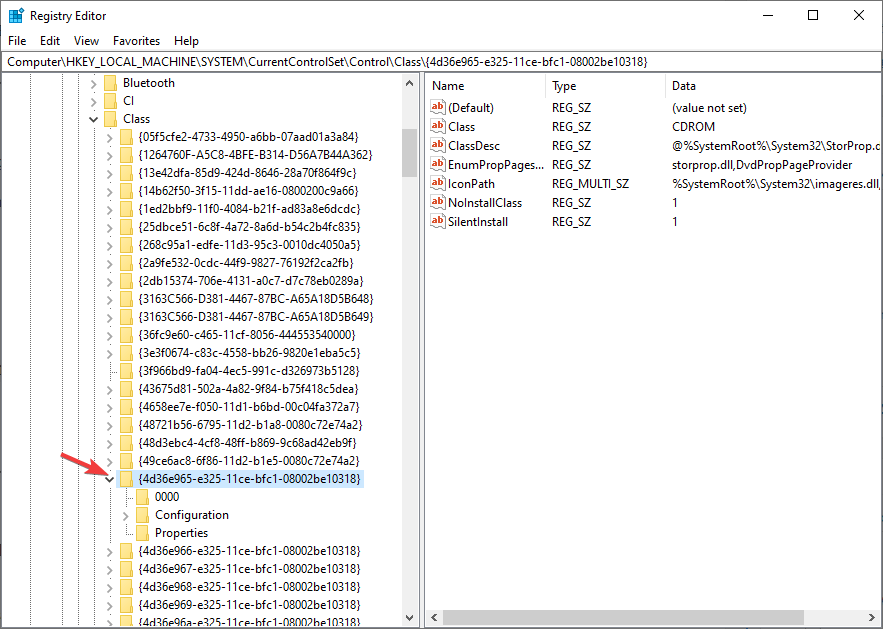Screen dimensions: 883x629
Task: Click folder icon of {3f966bd9-fa04-4ec5-991c-d326973b5128}
Action: pos(127,371)
